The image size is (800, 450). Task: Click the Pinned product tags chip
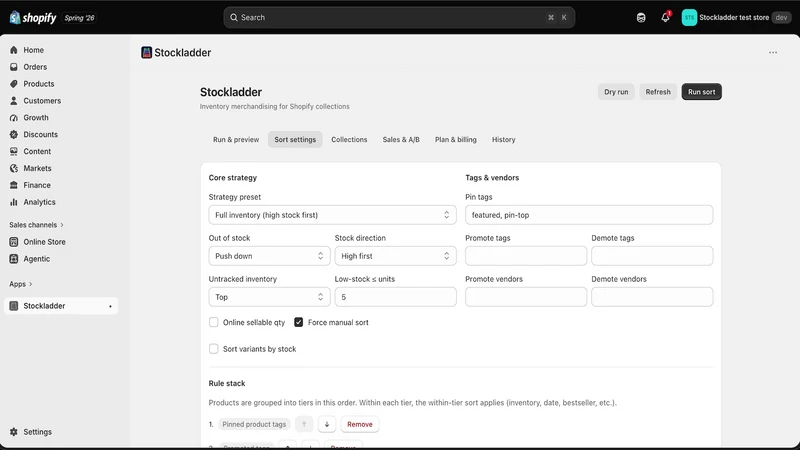254,424
